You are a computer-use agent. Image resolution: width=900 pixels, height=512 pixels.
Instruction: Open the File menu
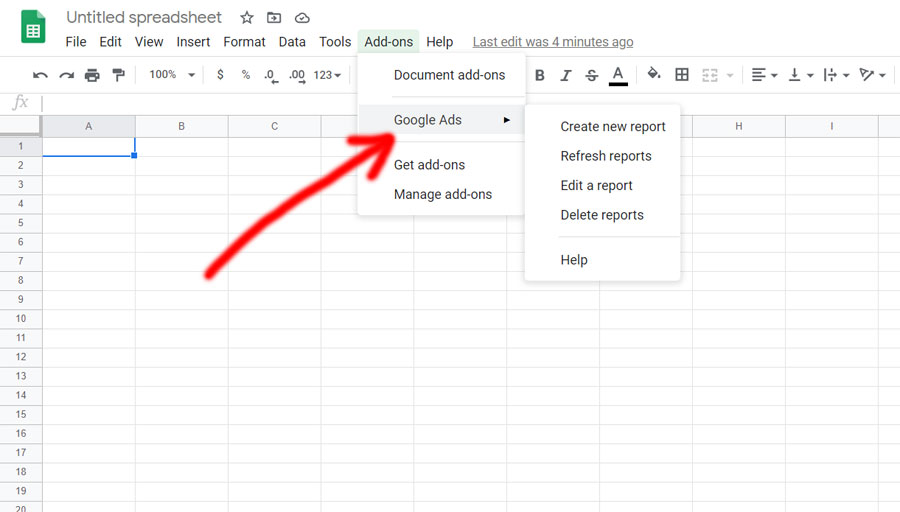(x=76, y=42)
